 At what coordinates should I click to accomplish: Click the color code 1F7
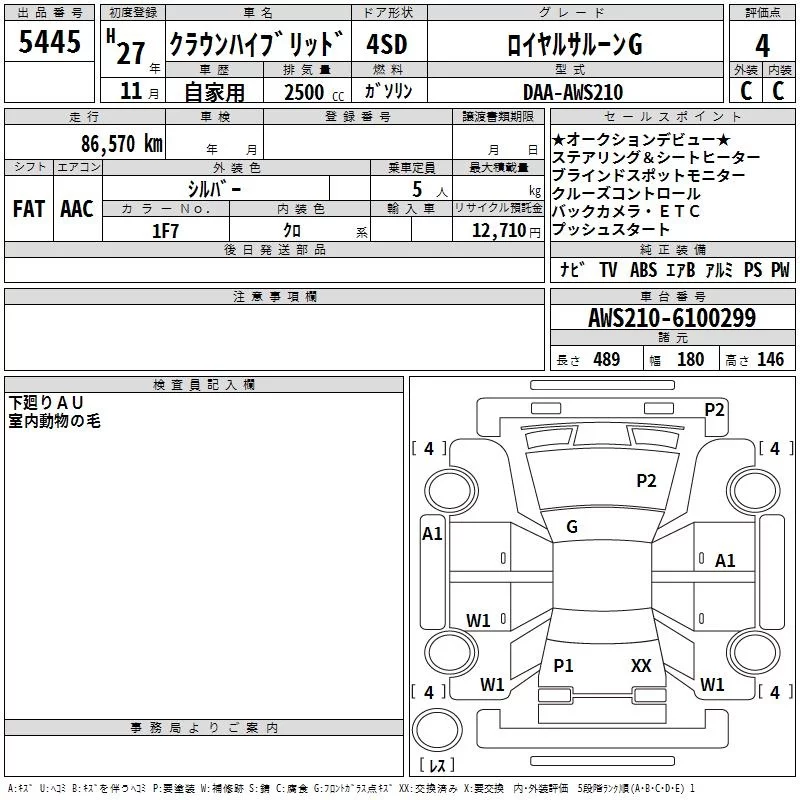pyautogui.click(x=165, y=230)
